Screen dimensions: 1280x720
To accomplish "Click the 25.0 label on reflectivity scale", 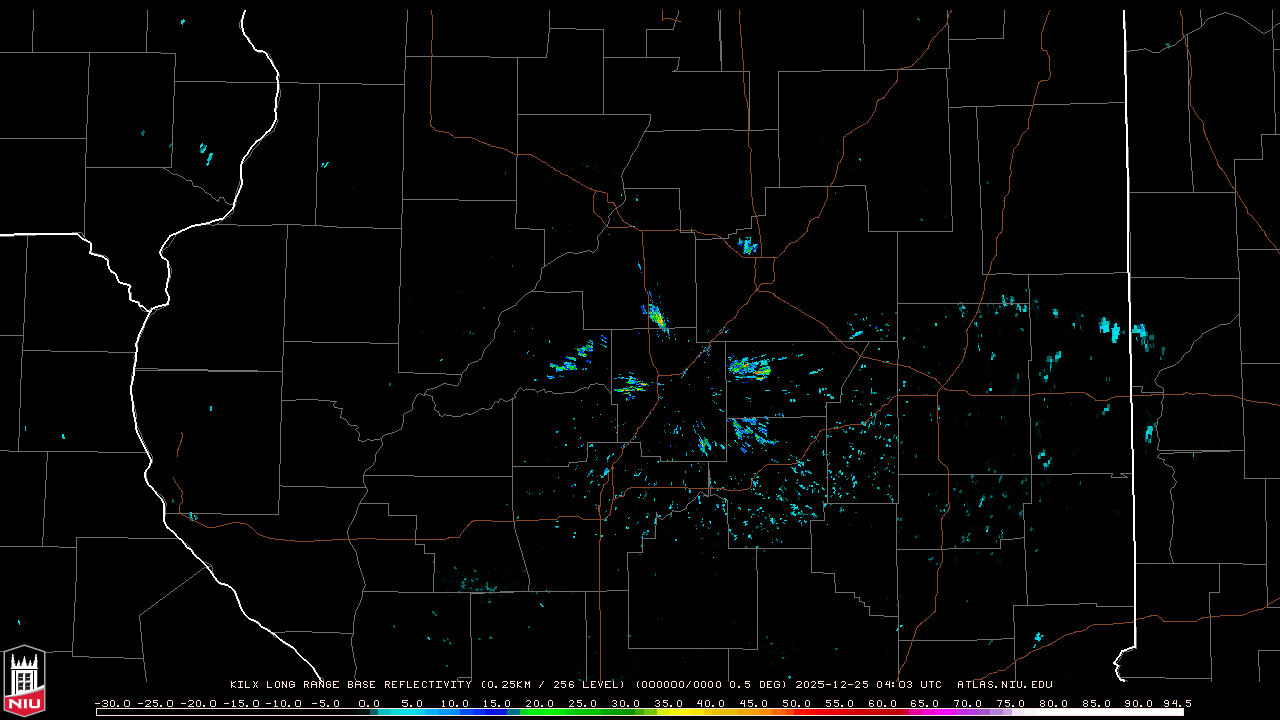I will (583, 703).
